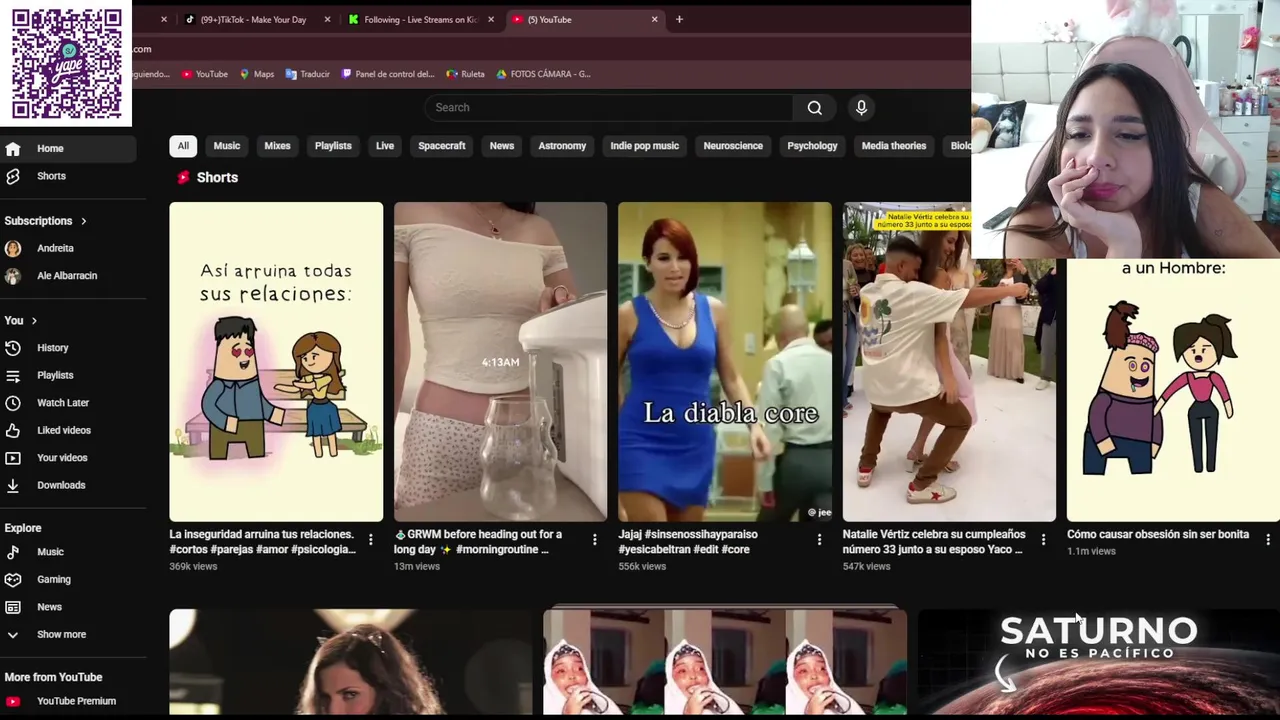1280x720 pixels.
Task: Expand the You section chevron
Action: pyautogui.click(x=34, y=321)
